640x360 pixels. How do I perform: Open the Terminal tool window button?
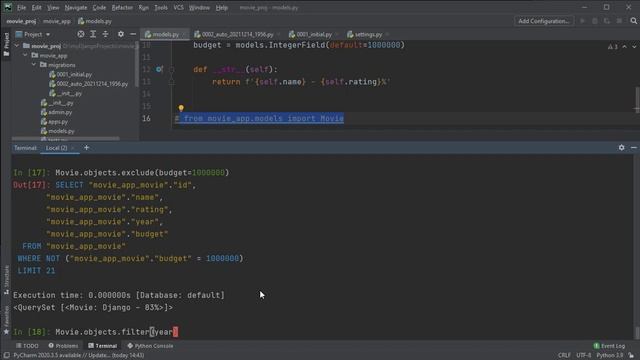coord(102,346)
